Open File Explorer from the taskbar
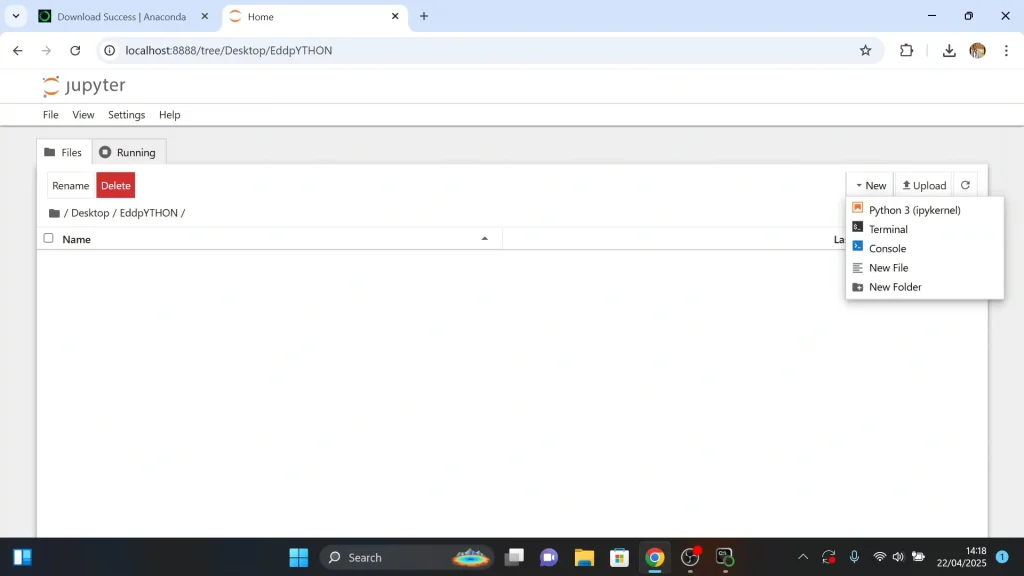The height and width of the screenshot is (576, 1024). 584,557
